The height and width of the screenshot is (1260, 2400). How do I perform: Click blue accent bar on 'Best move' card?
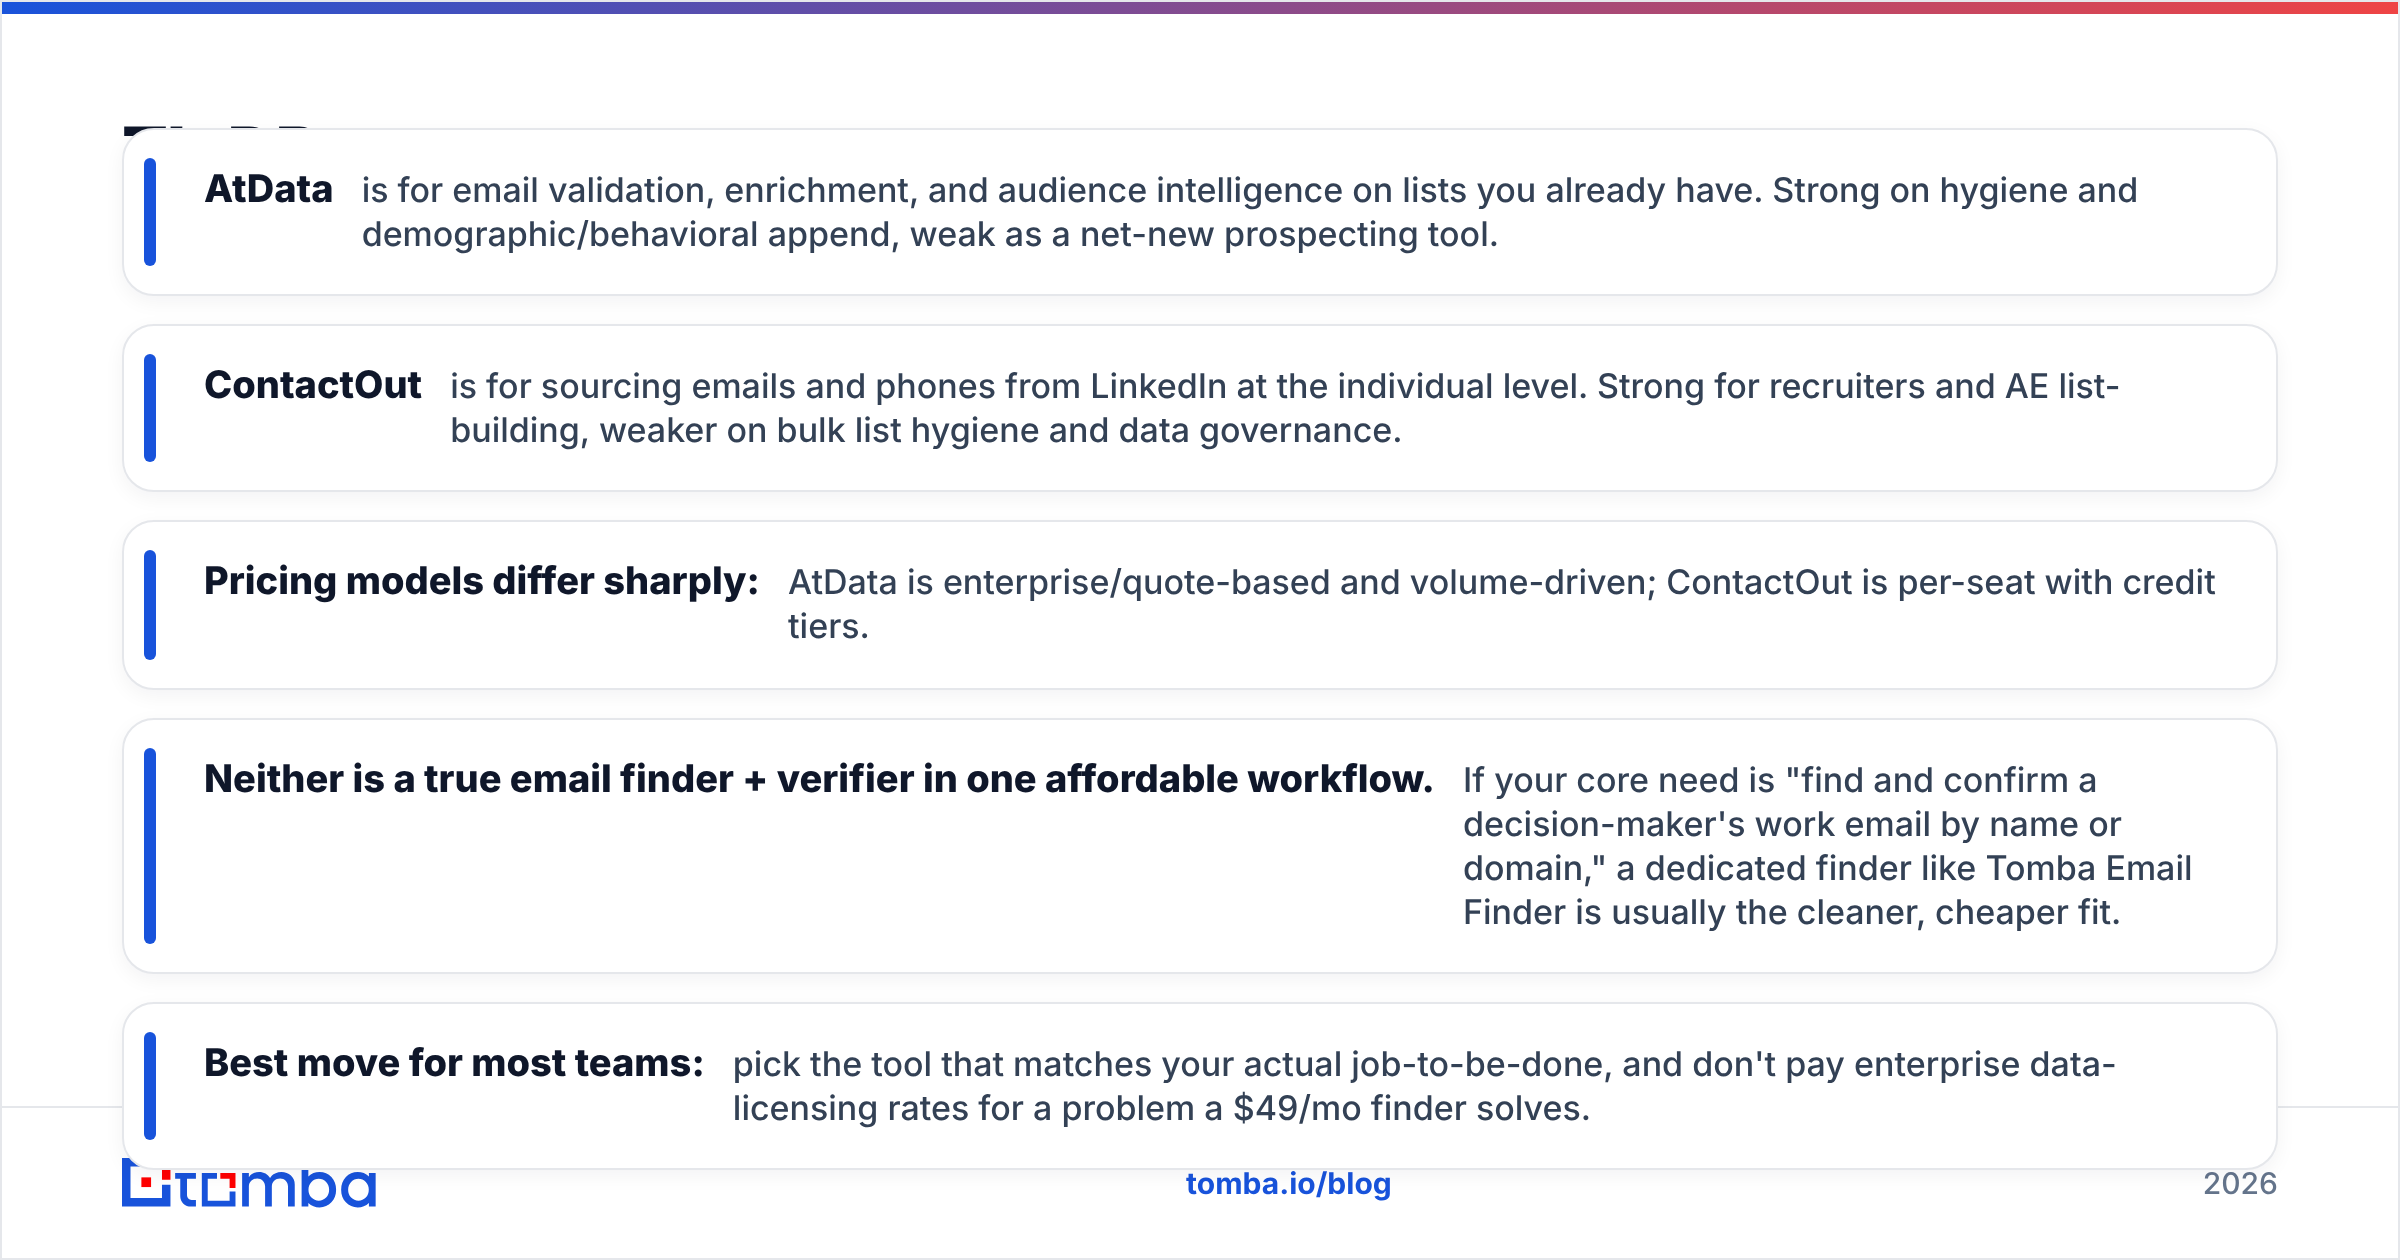(x=150, y=1086)
